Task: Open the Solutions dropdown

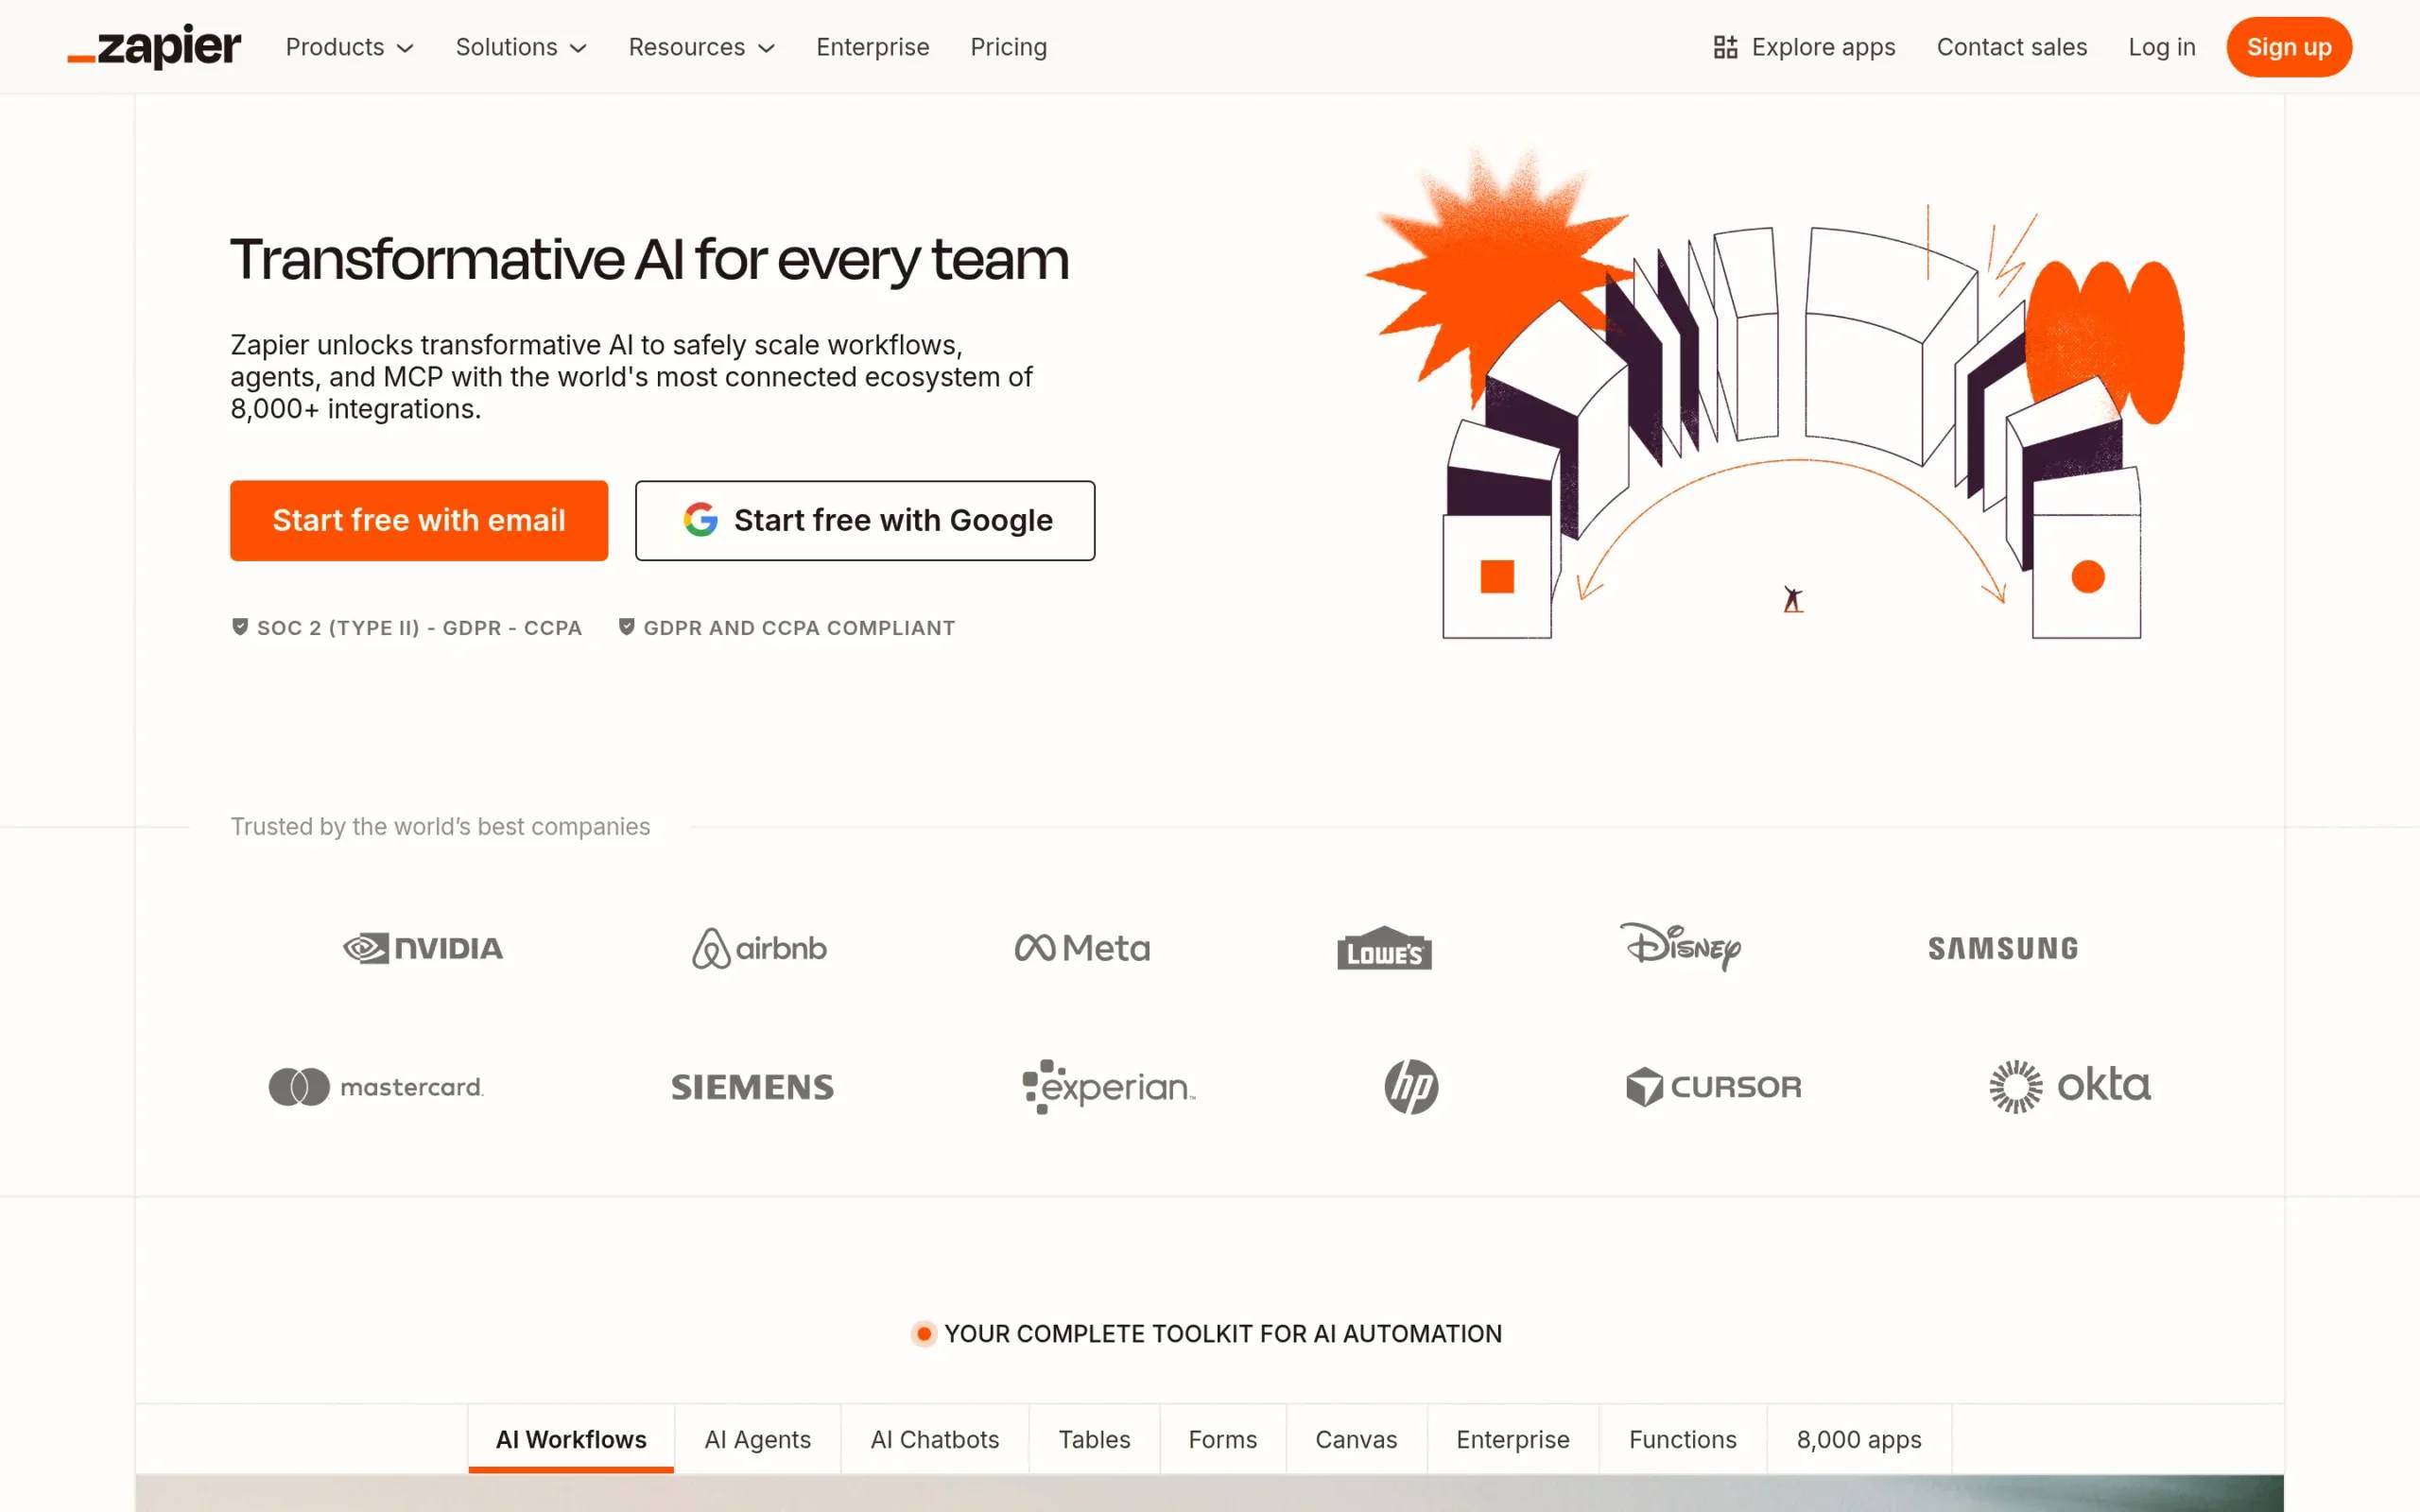Action: pos(520,46)
